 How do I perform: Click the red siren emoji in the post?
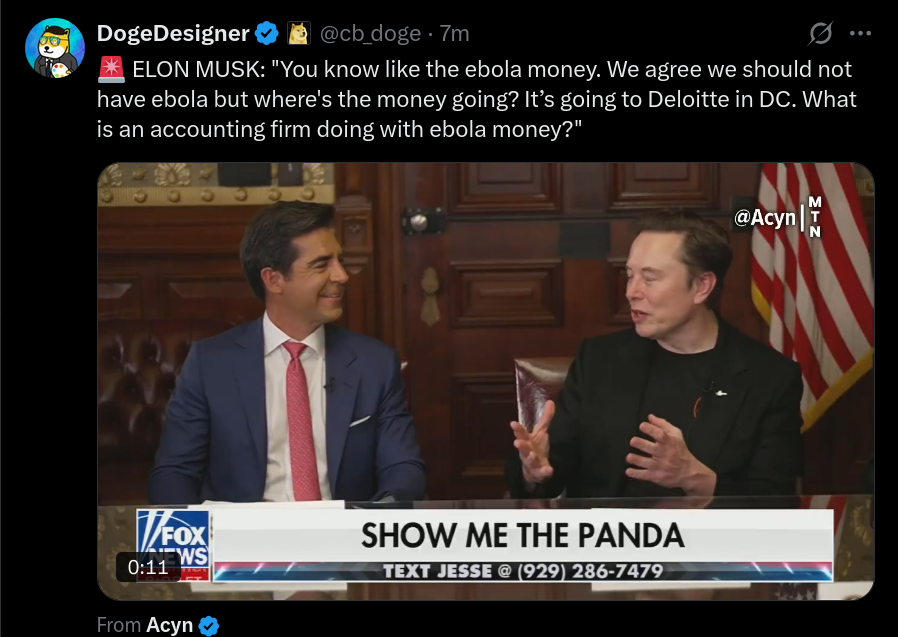point(111,69)
